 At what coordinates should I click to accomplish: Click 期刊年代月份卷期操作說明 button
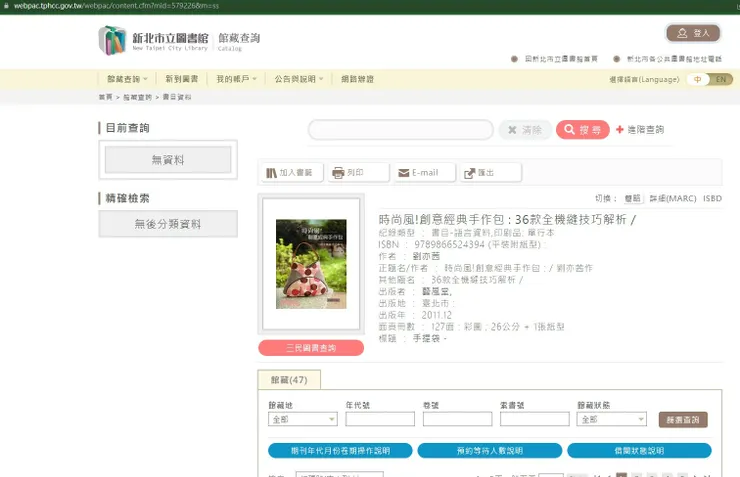click(x=340, y=451)
